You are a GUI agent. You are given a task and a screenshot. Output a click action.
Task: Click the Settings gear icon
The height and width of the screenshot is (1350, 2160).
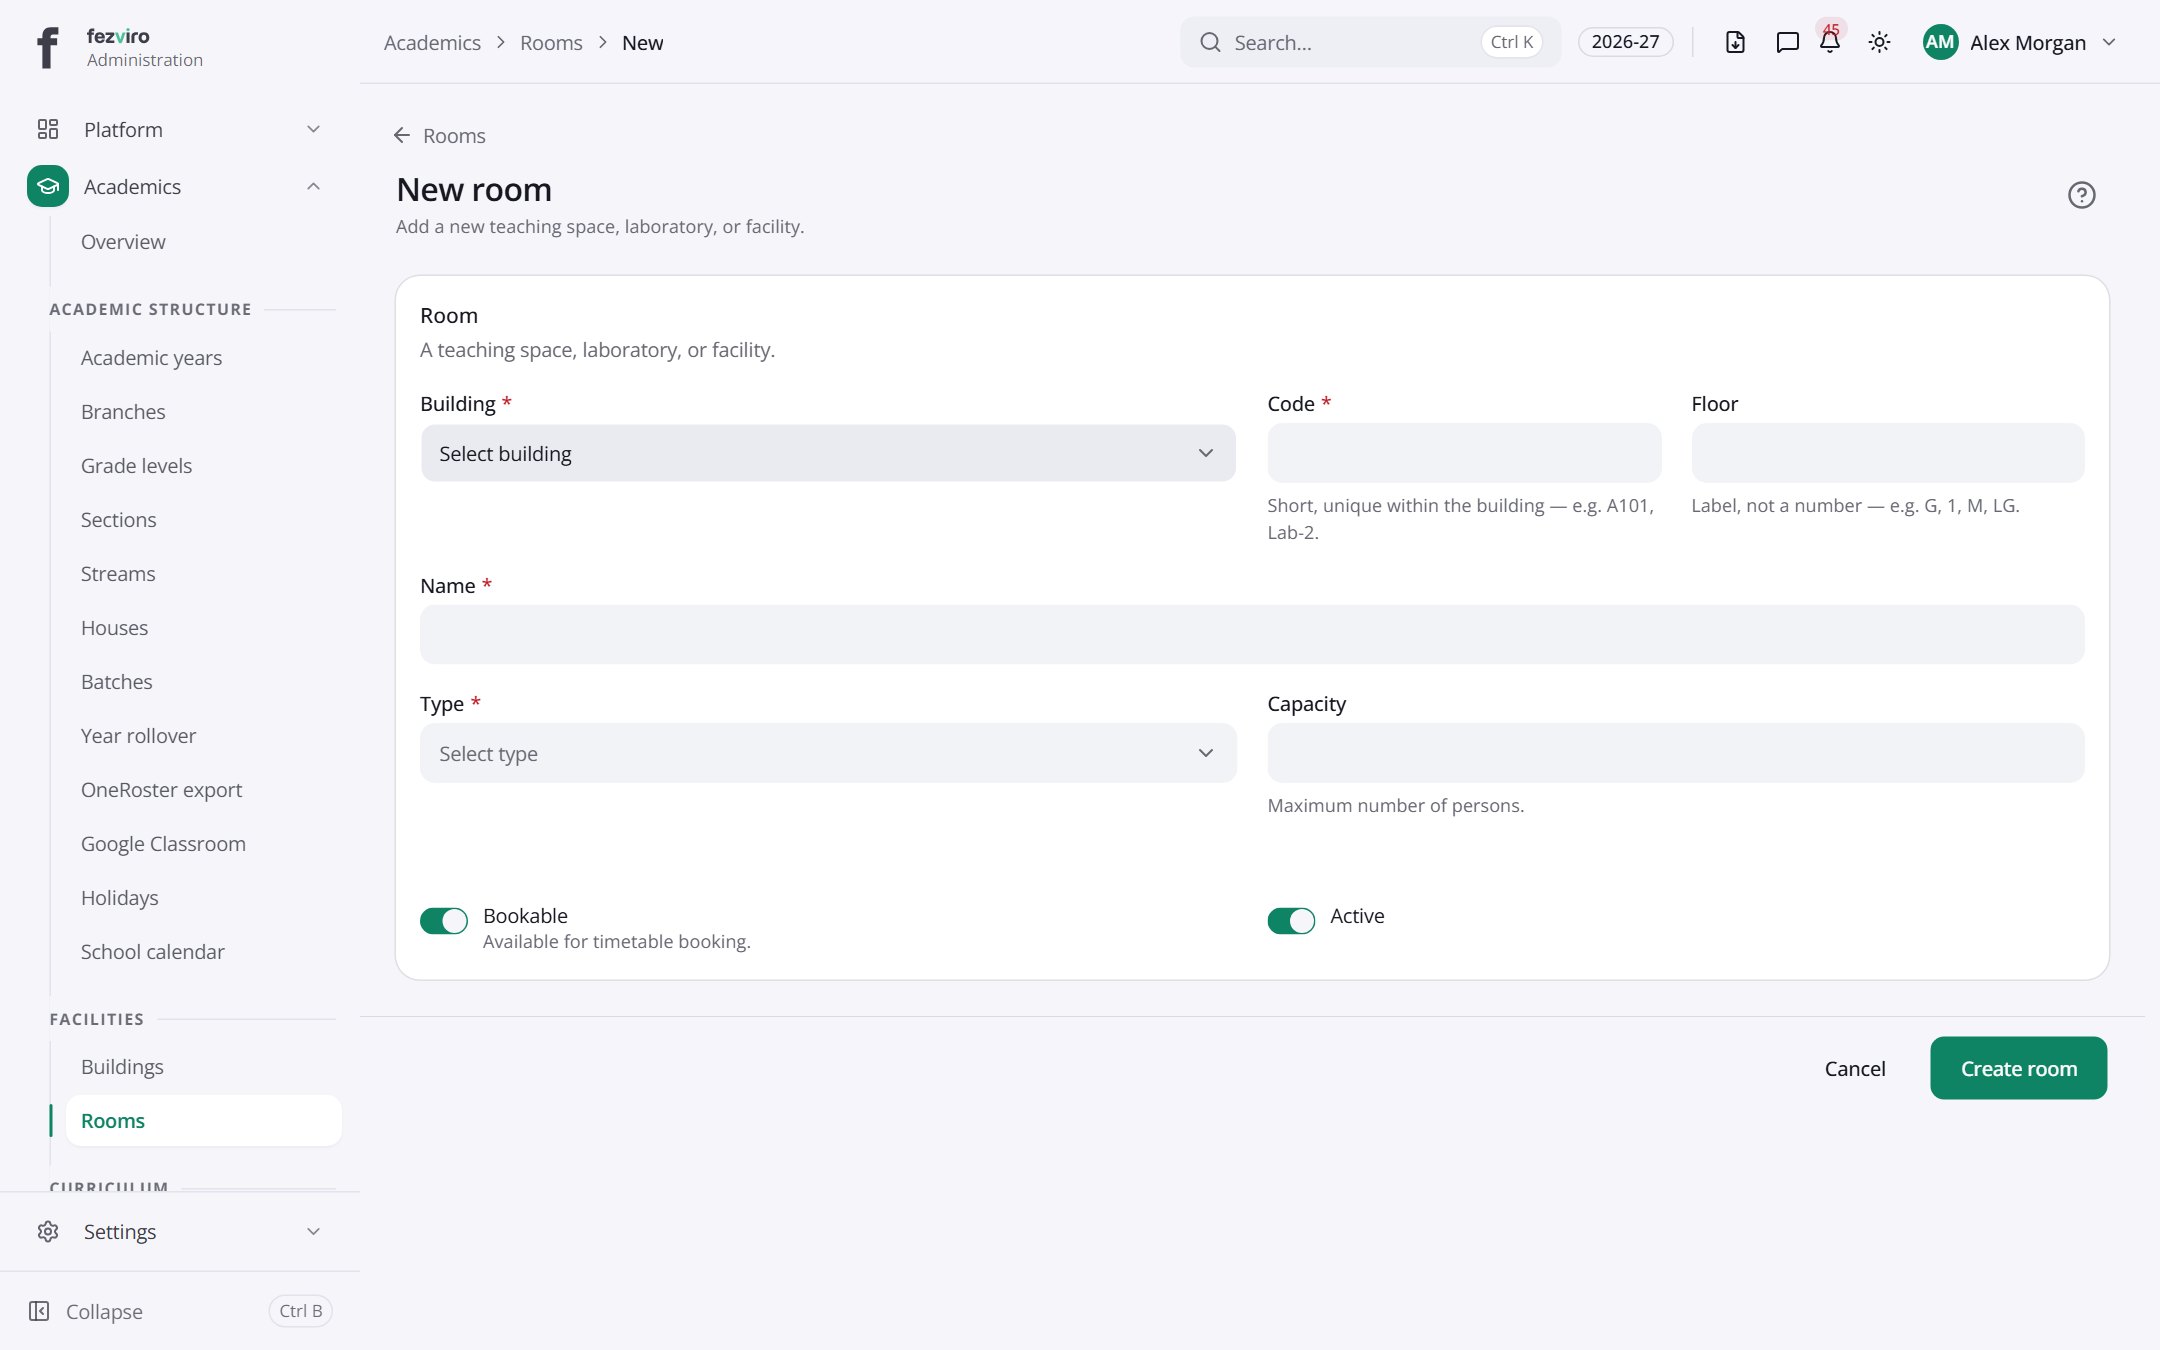click(x=48, y=1231)
